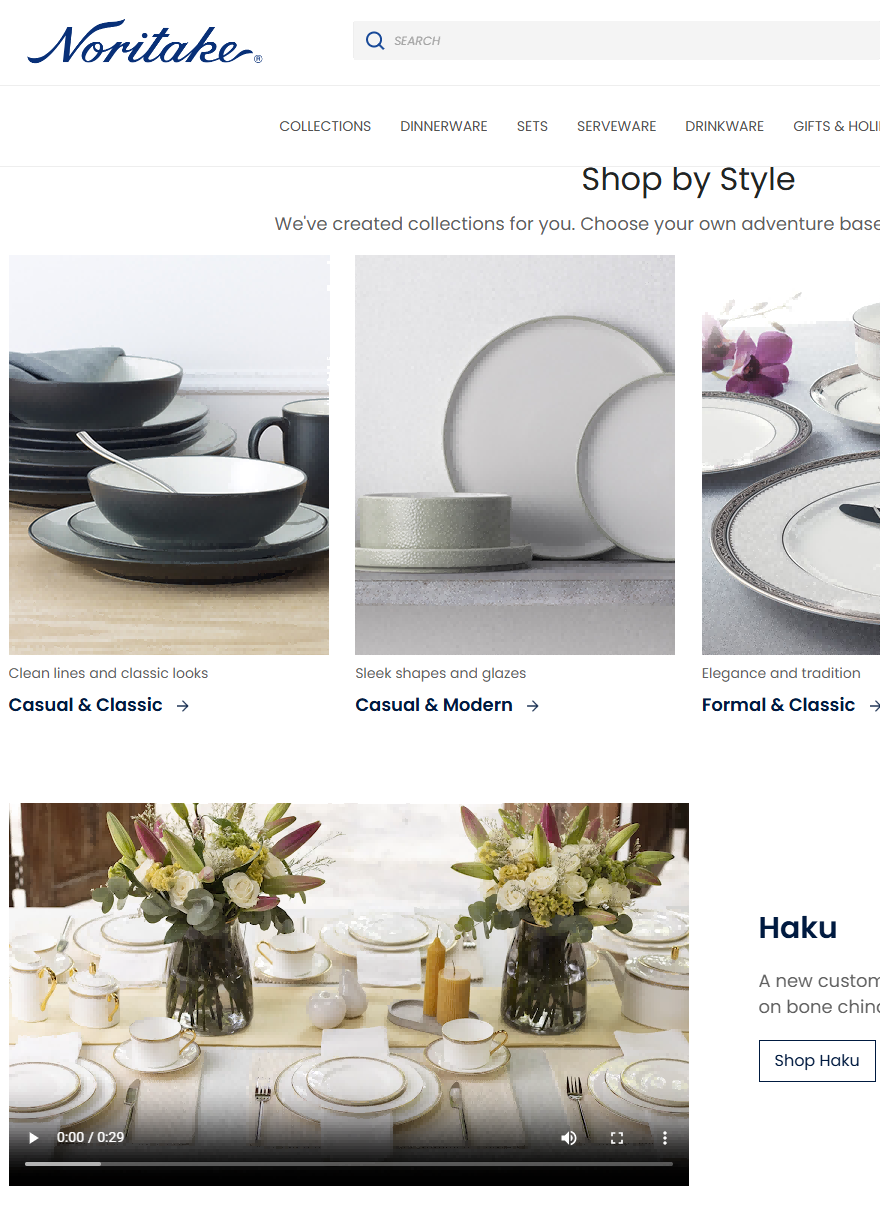Click the Noritake logo
Viewport: 880px width, 1205px height.
(145, 42)
